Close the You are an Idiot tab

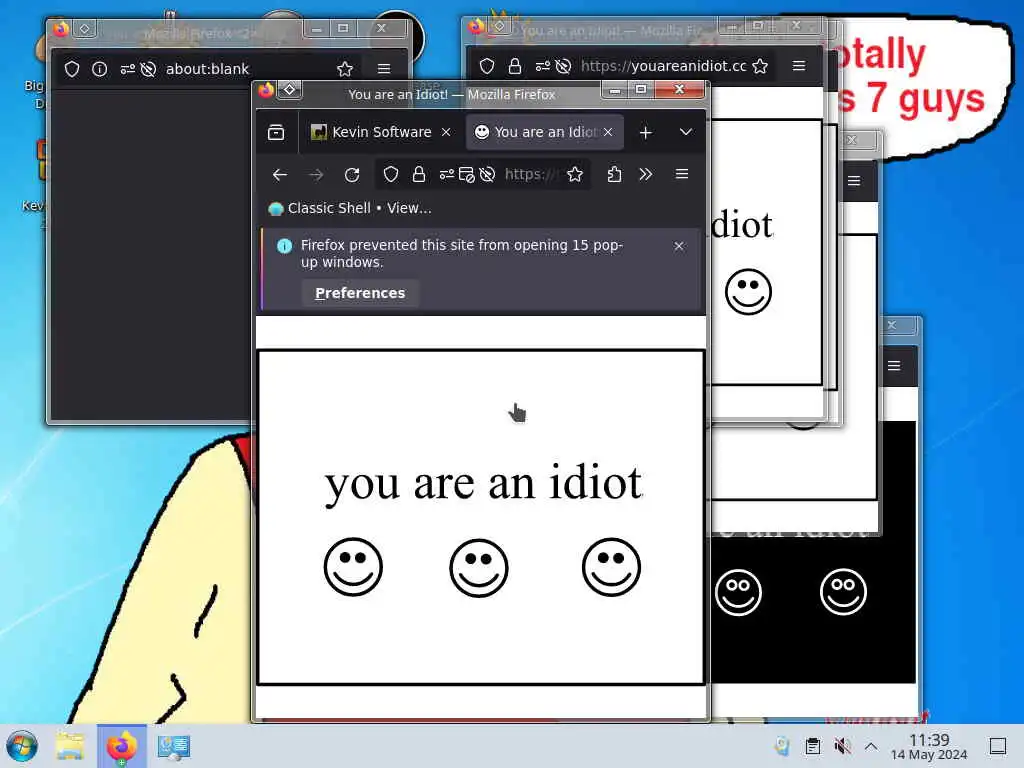pos(608,132)
